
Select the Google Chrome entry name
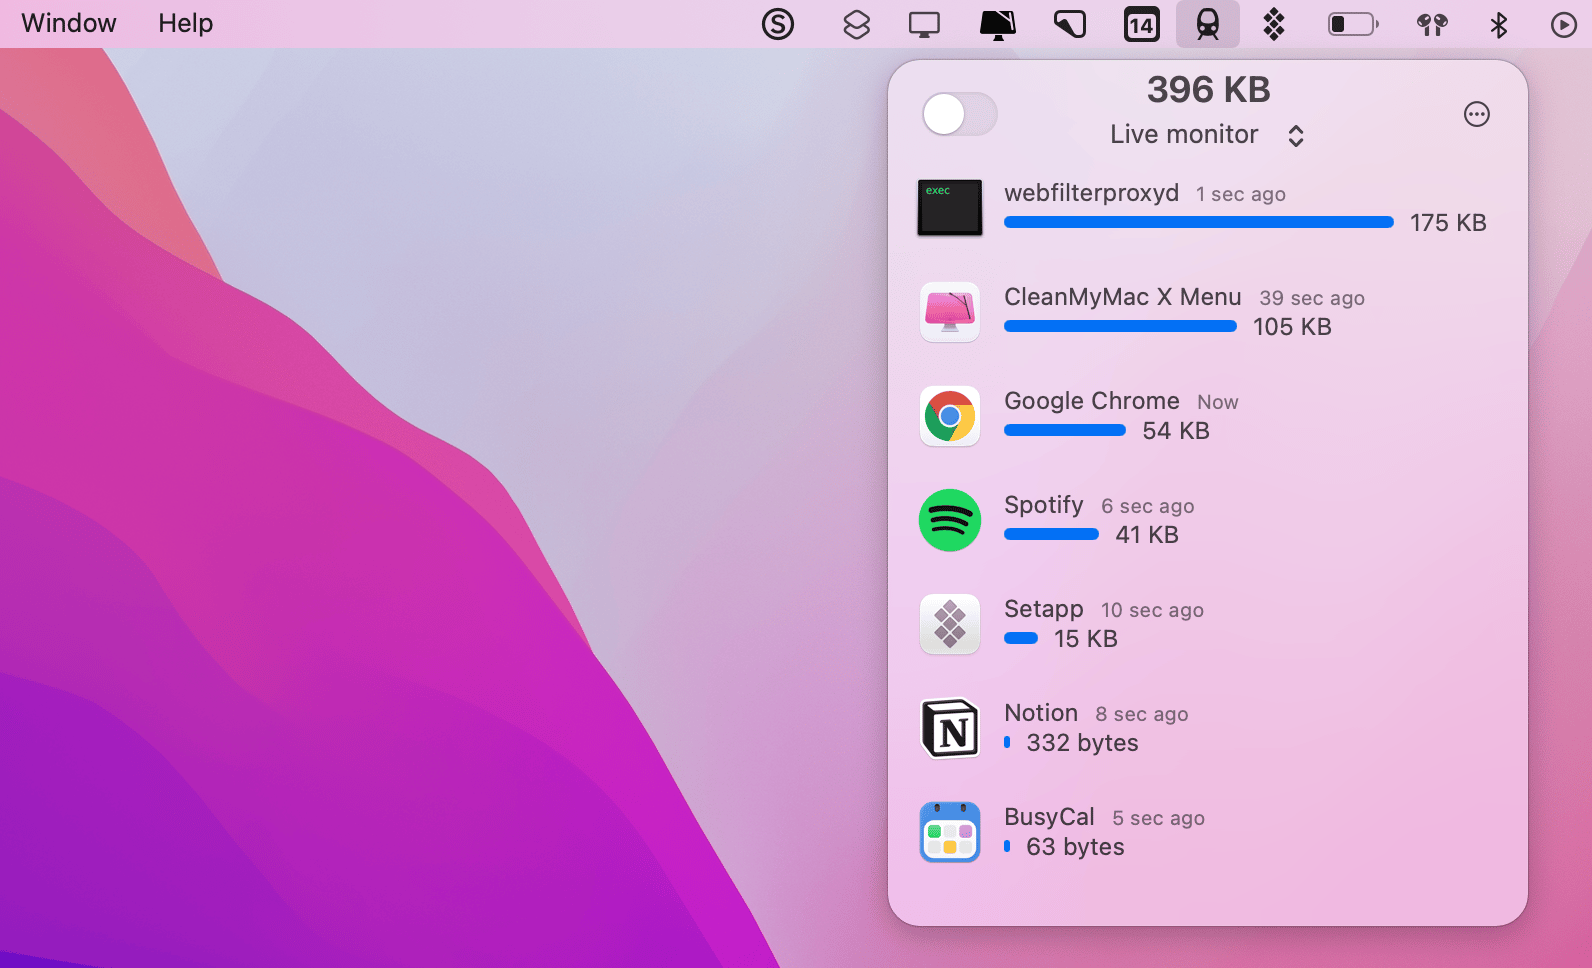click(1092, 401)
